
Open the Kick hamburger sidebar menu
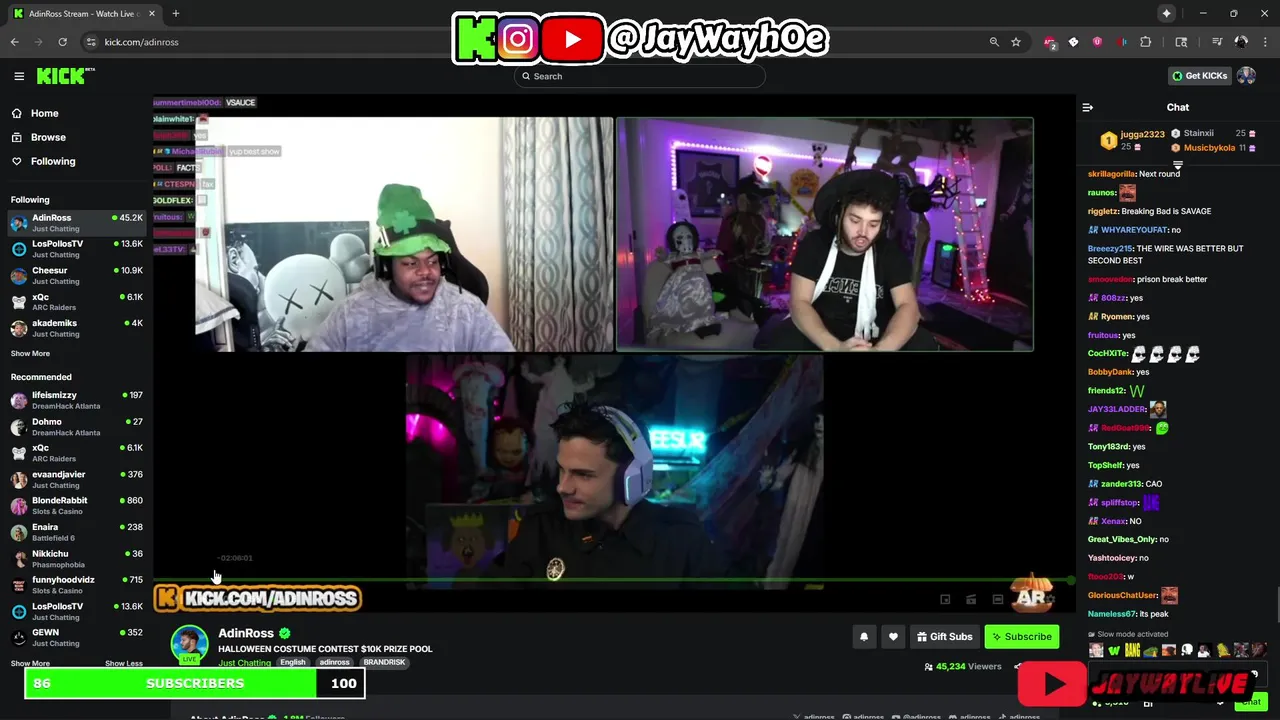point(19,76)
